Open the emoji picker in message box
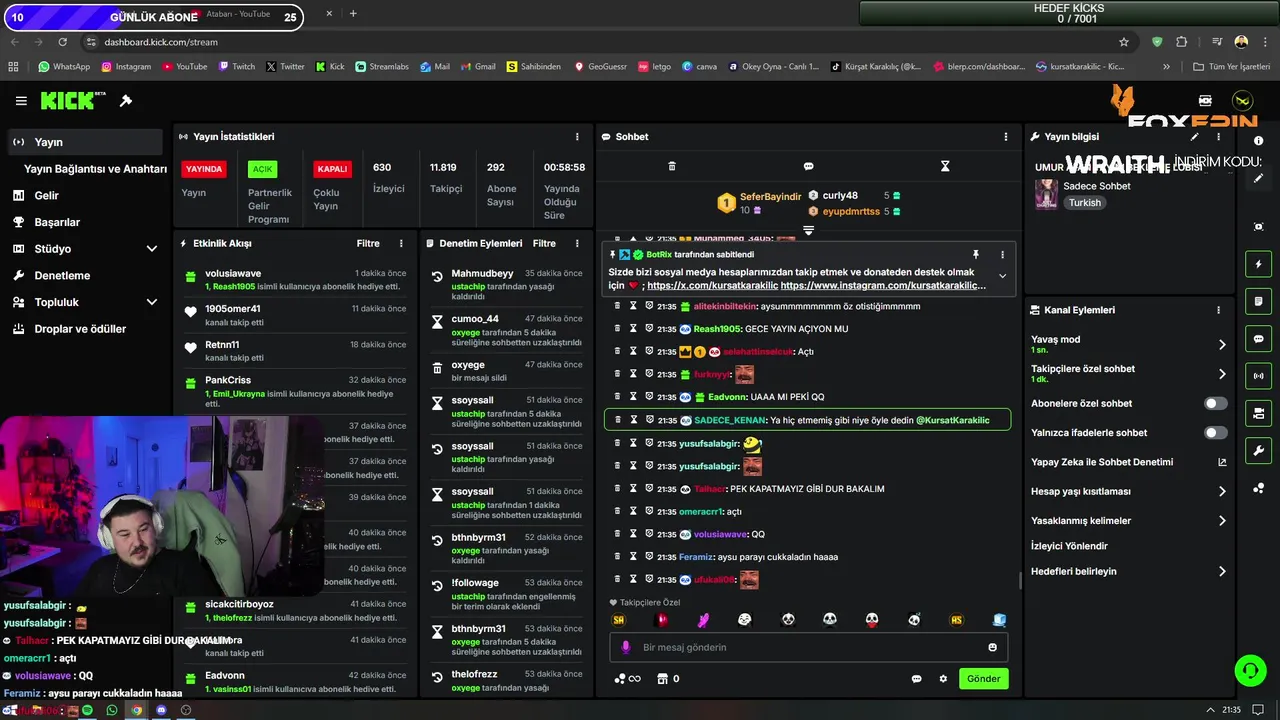The height and width of the screenshot is (720, 1280). [993, 647]
